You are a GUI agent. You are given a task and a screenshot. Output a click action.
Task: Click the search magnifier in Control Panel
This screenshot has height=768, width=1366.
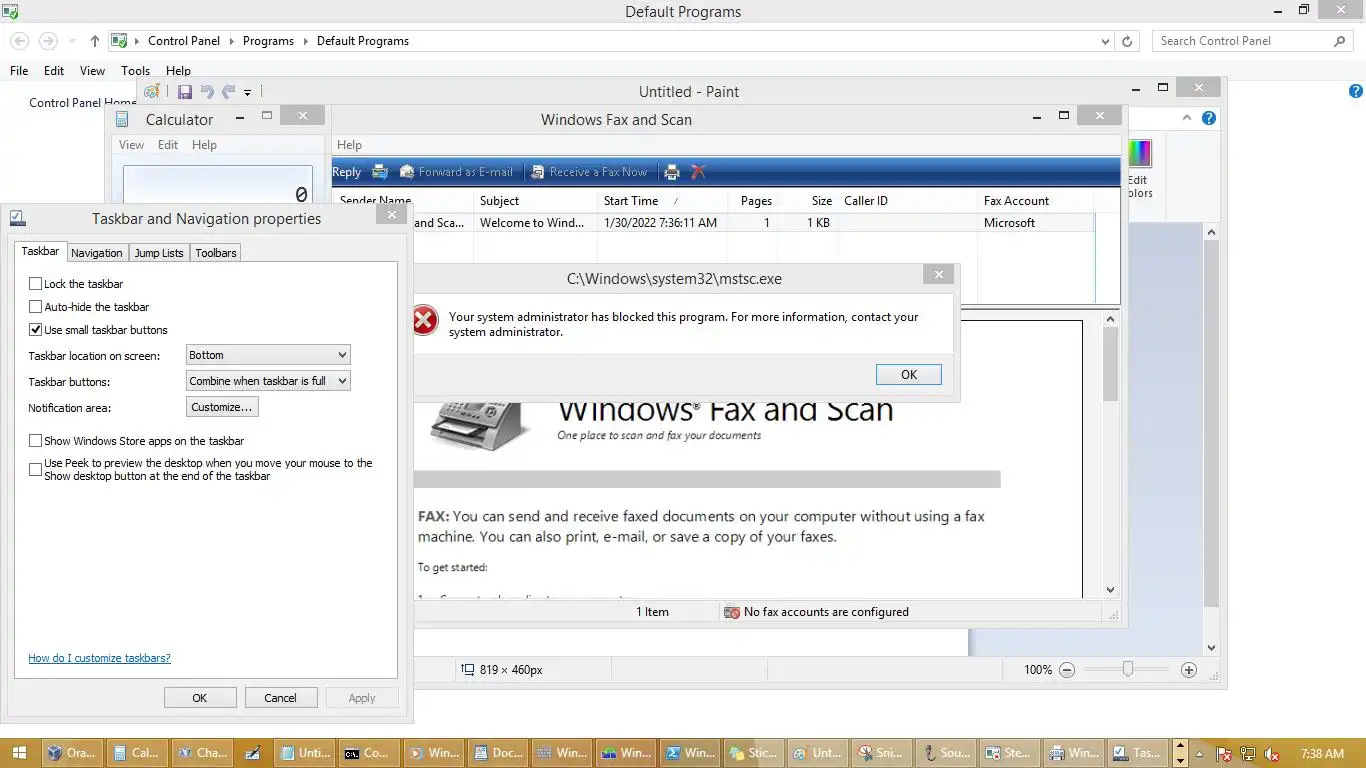point(1340,41)
